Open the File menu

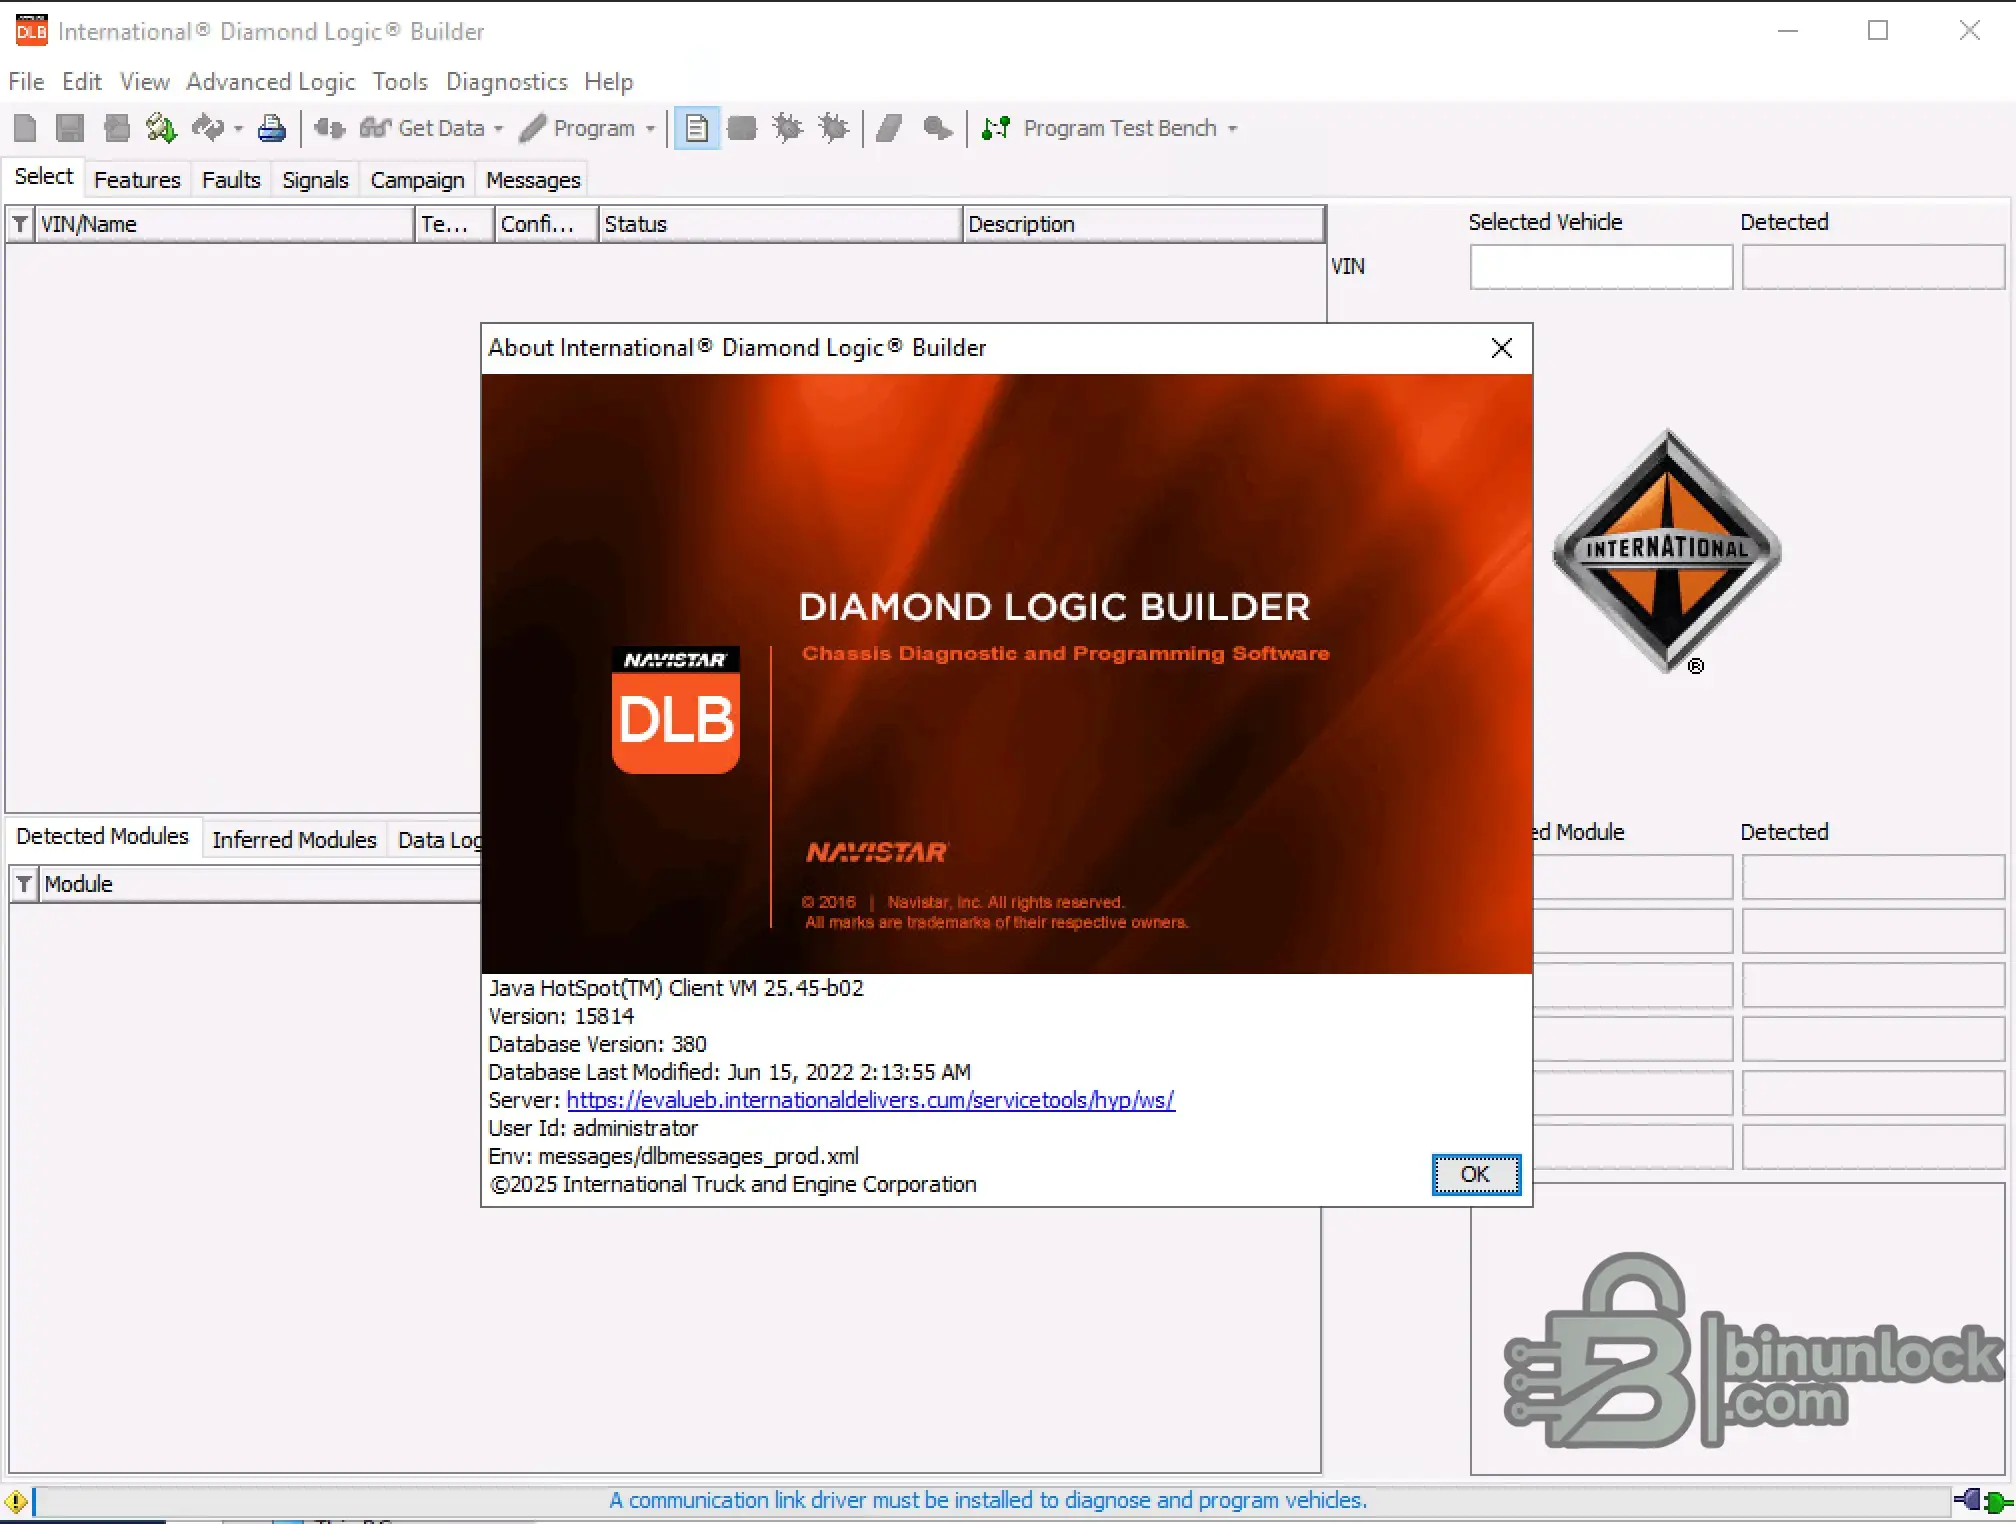pos(26,82)
